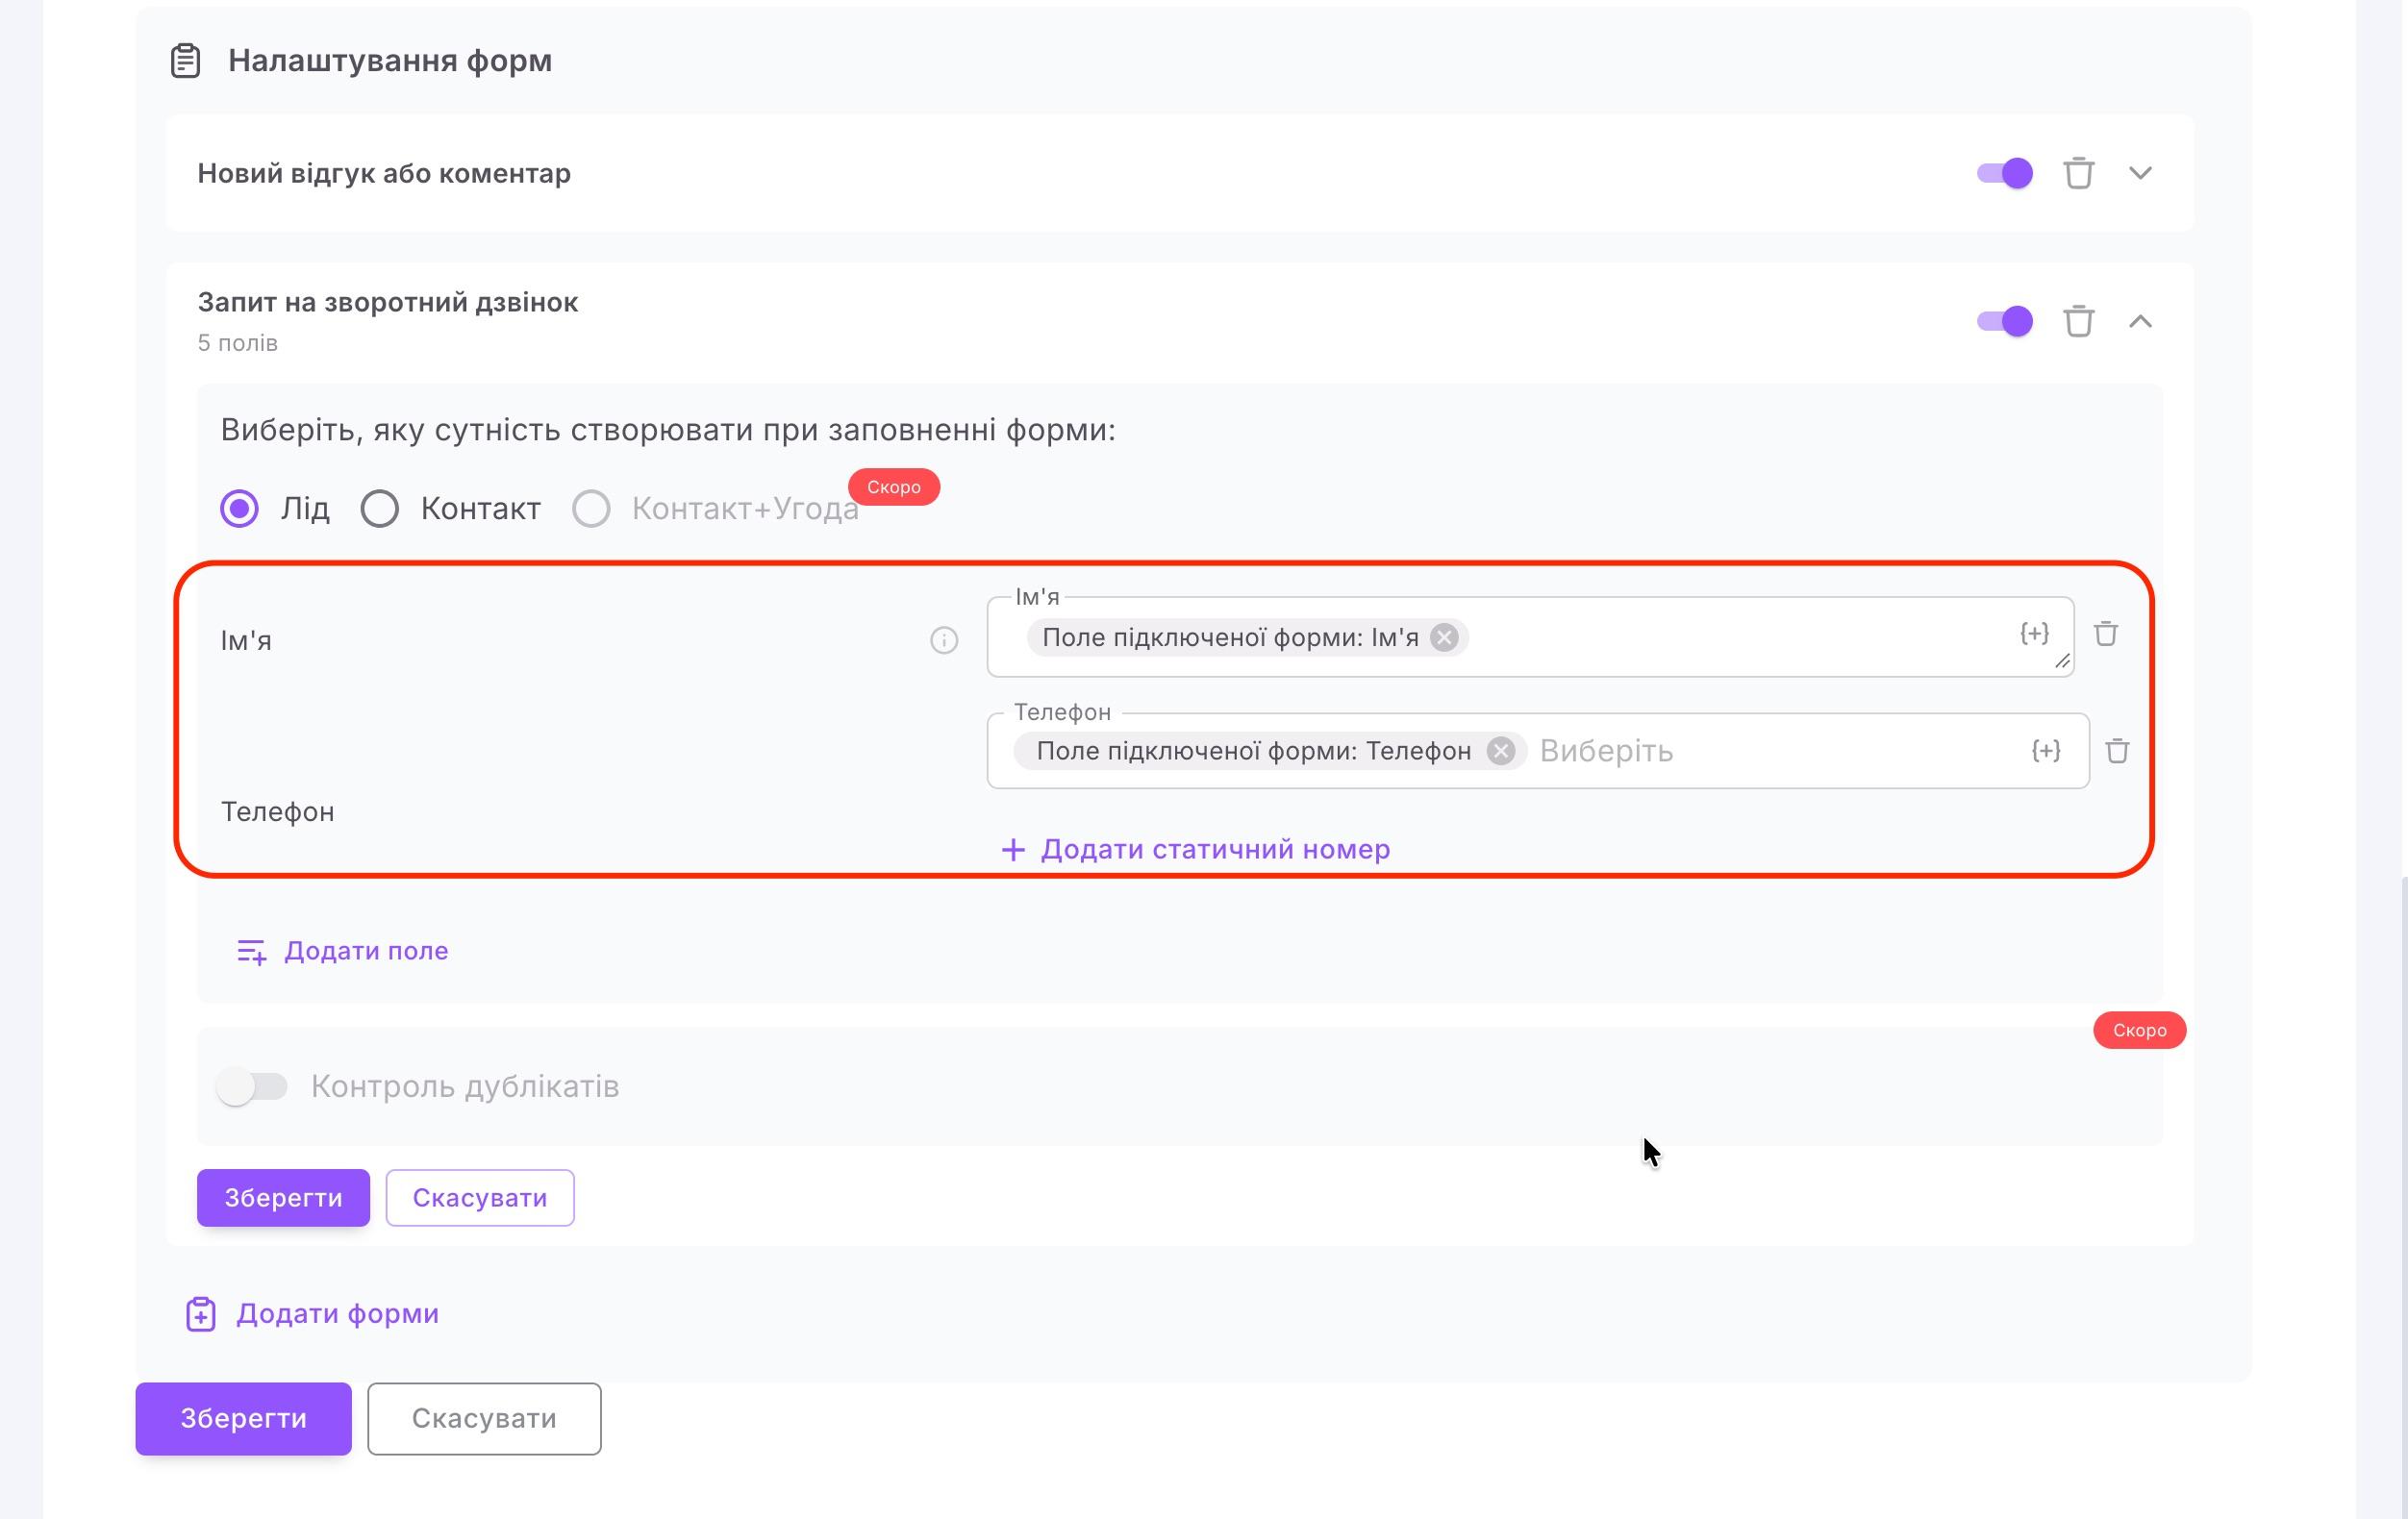Click the '5 полів' subtitle text
The height and width of the screenshot is (1519, 2408).
pyautogui.click(x=237, y=343)
